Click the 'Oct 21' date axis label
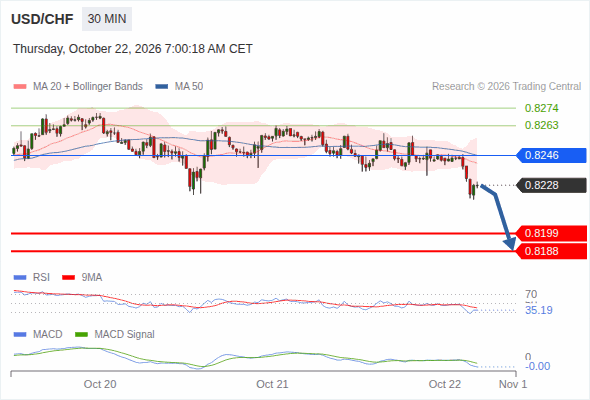Screen dimensions: 590x400 (x=272, y=384)
